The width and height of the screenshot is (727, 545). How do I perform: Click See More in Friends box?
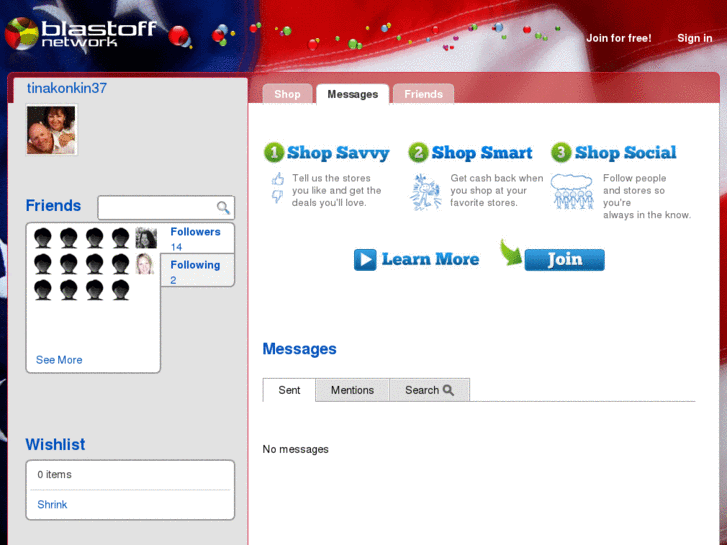59,360
